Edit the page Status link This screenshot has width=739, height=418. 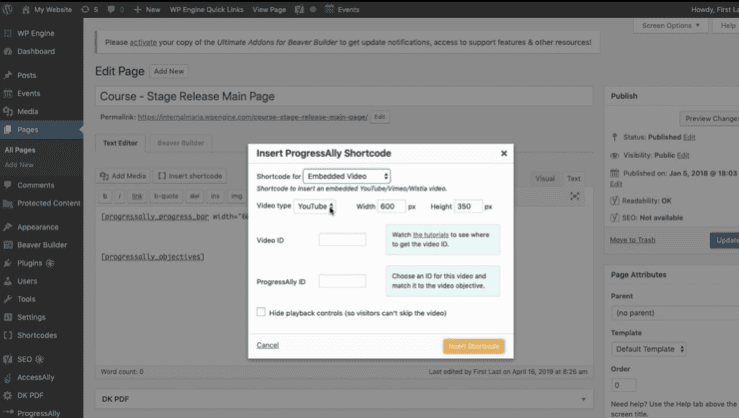click(689, 137)
